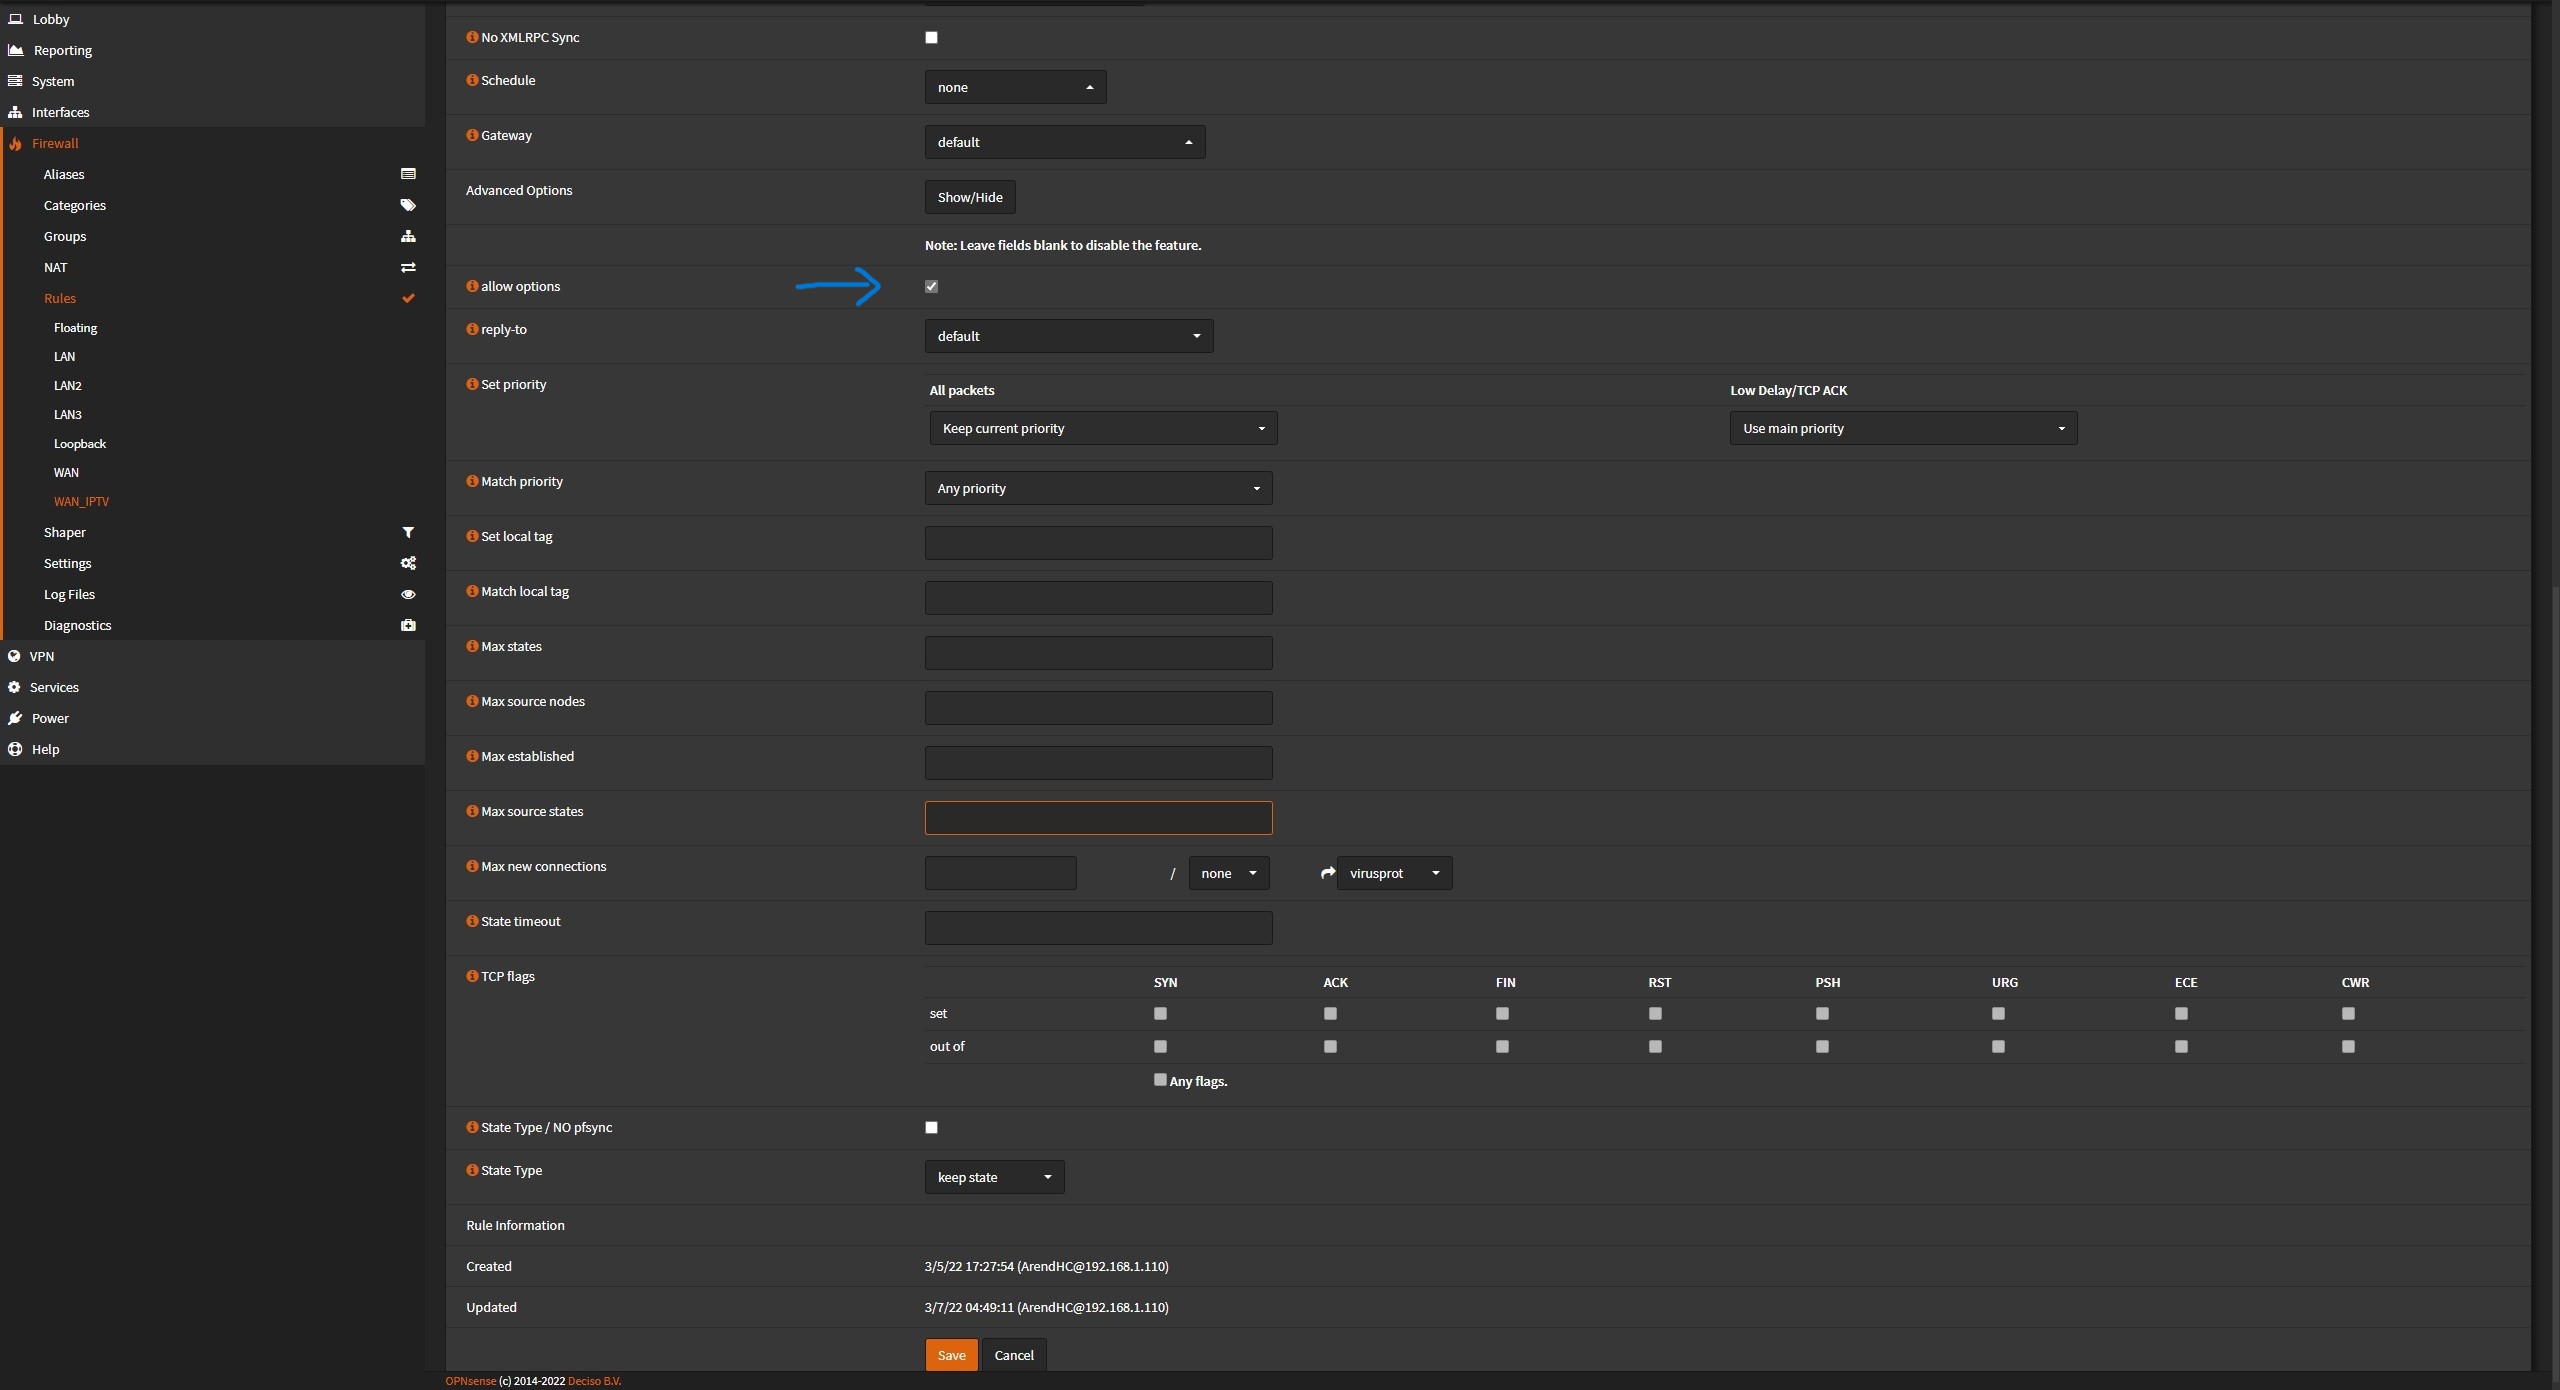Click the NAT exchange arrows icon

pyautogui.click(x=408, y=267)
